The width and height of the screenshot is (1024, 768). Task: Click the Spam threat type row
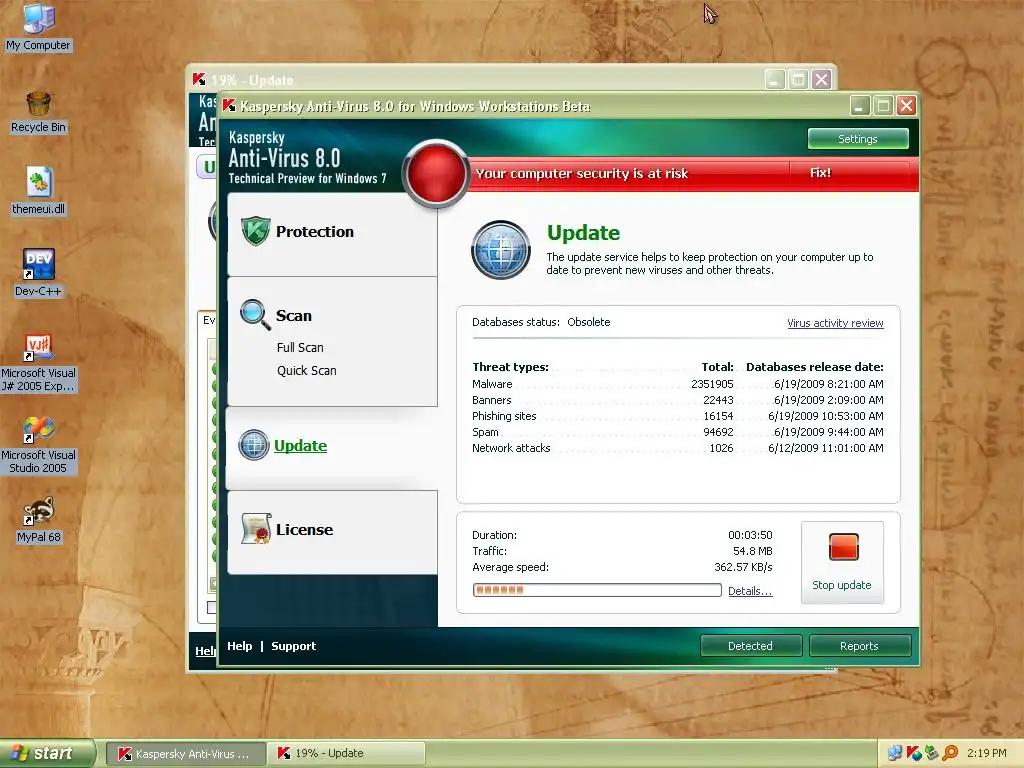(677, 432)
